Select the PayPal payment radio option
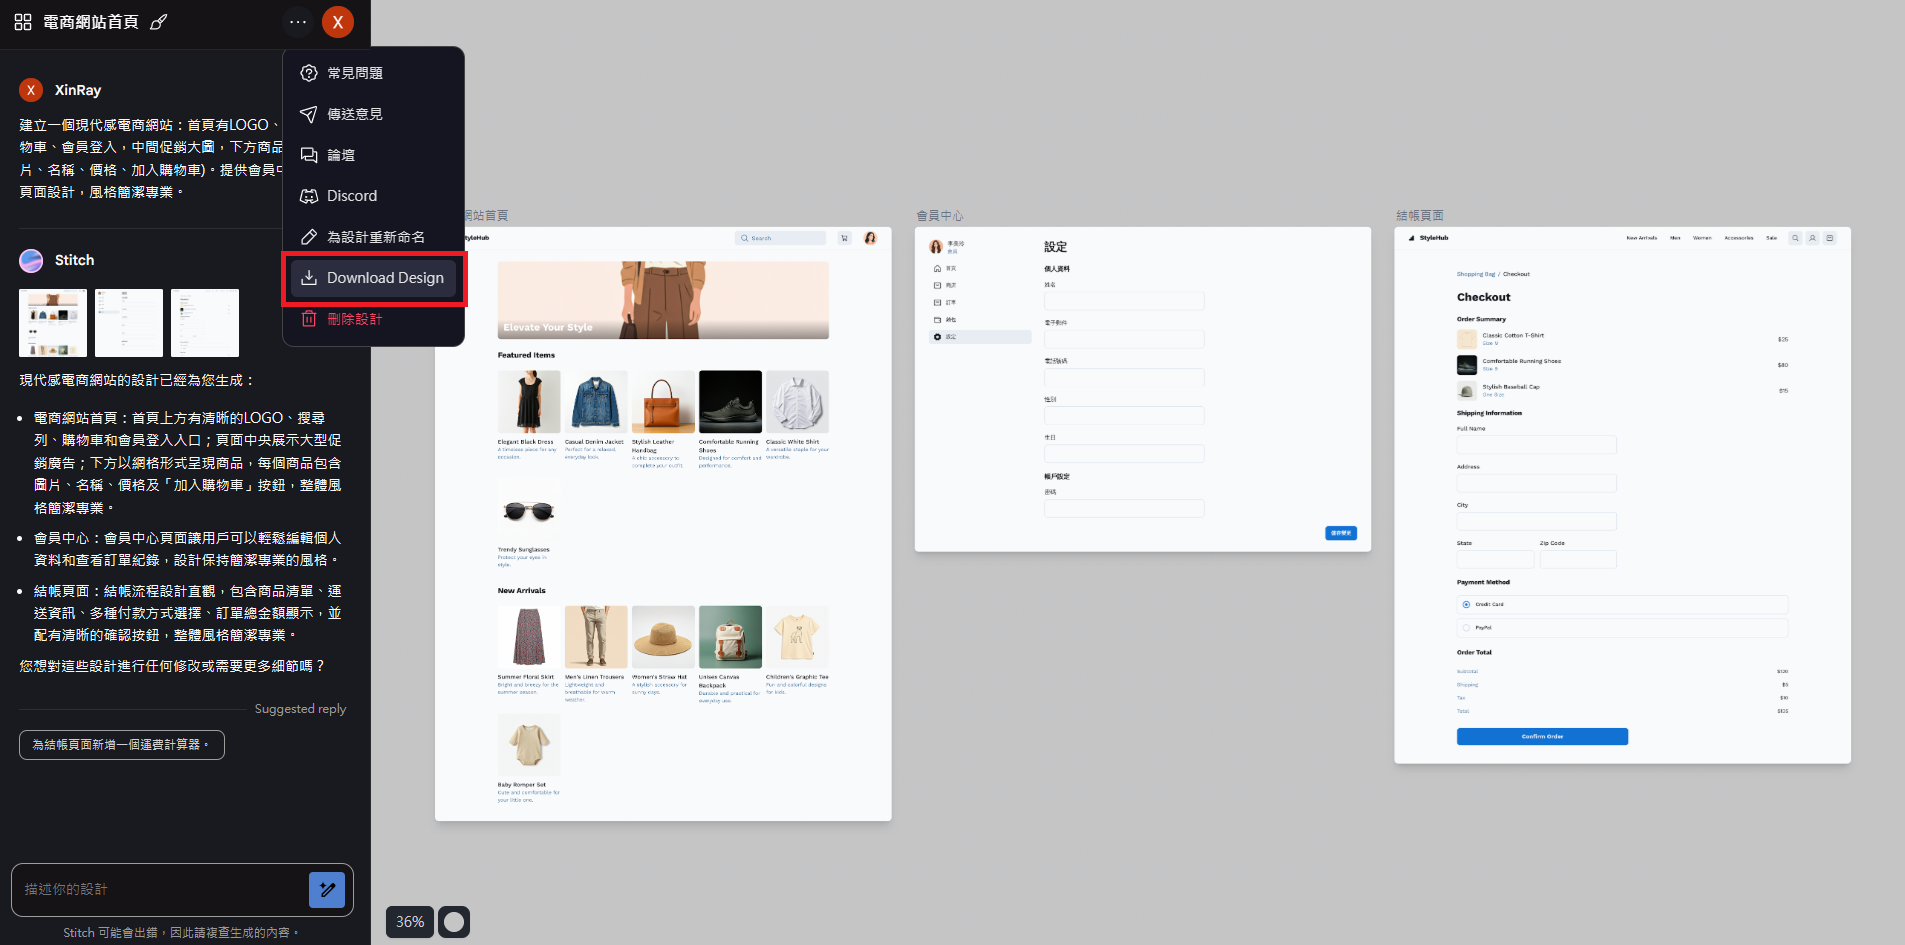Screen dimensions: 1905x945 (x=1466, y=628)
